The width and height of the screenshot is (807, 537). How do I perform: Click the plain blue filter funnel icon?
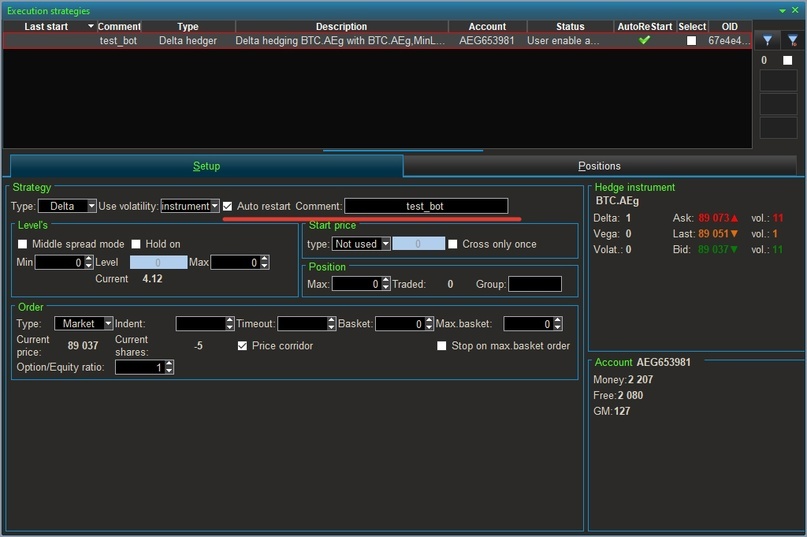(767, 40)
